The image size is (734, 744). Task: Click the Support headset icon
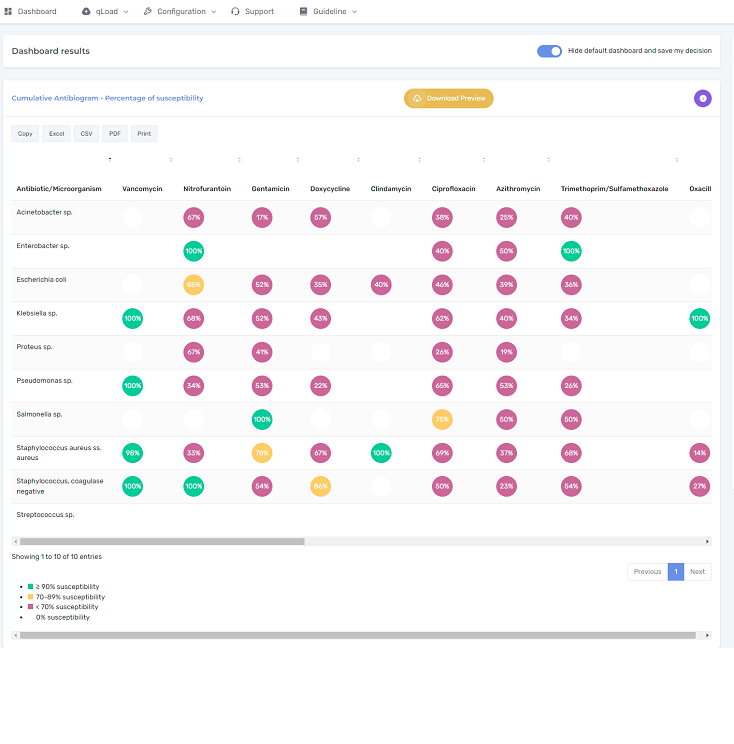[x=235, y=12]
